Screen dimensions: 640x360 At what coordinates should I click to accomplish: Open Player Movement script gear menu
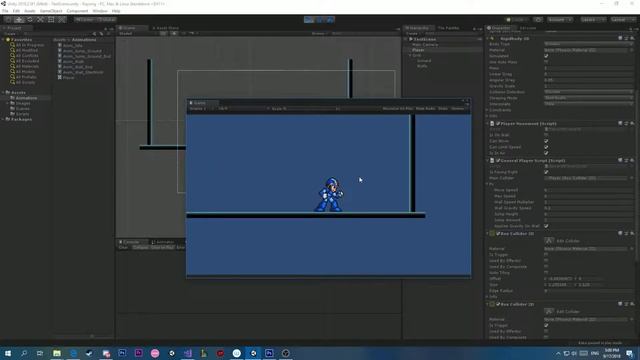point(632,123)
